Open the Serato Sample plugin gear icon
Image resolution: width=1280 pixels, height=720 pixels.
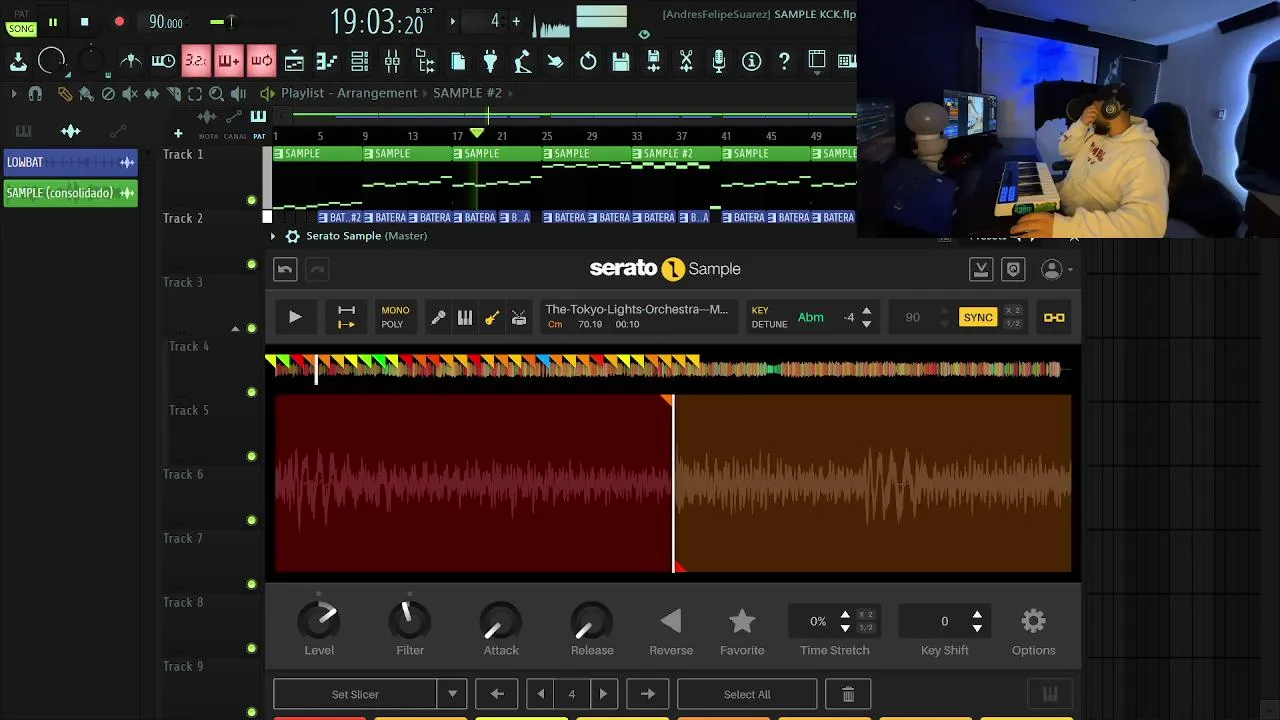292,236
